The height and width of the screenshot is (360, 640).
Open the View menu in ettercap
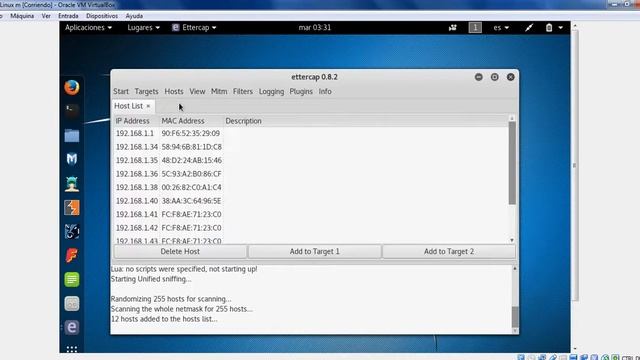[x=197, y=91]
